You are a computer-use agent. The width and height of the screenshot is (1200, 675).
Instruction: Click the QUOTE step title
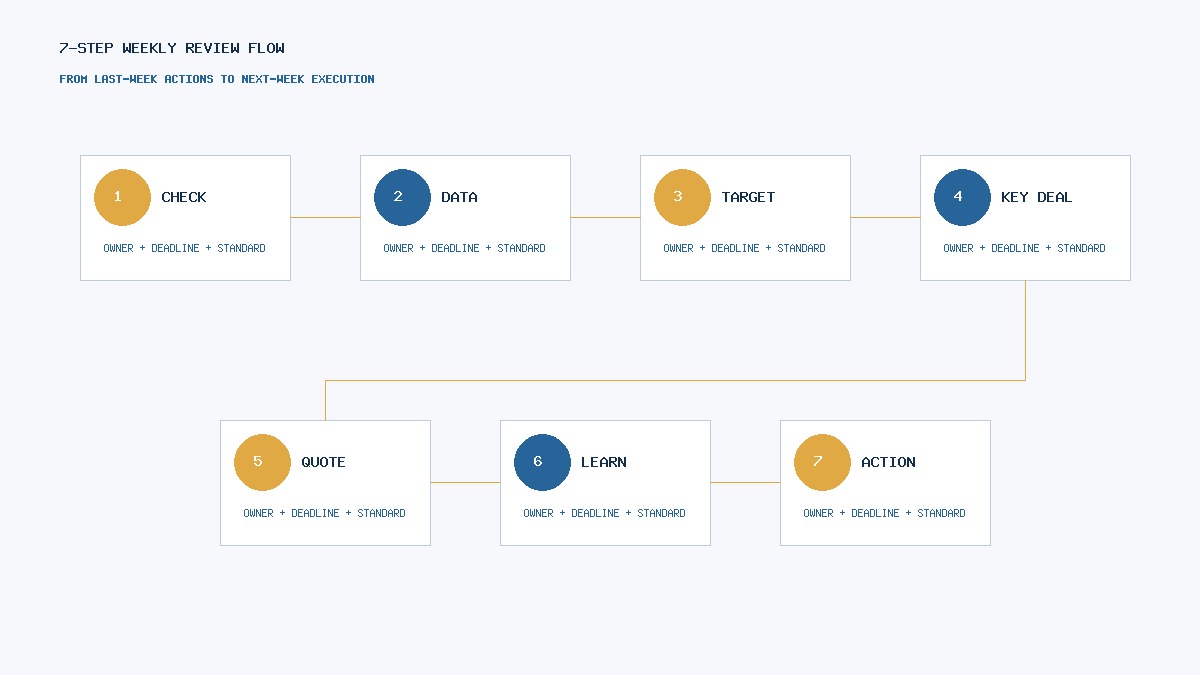click(323, 462)
